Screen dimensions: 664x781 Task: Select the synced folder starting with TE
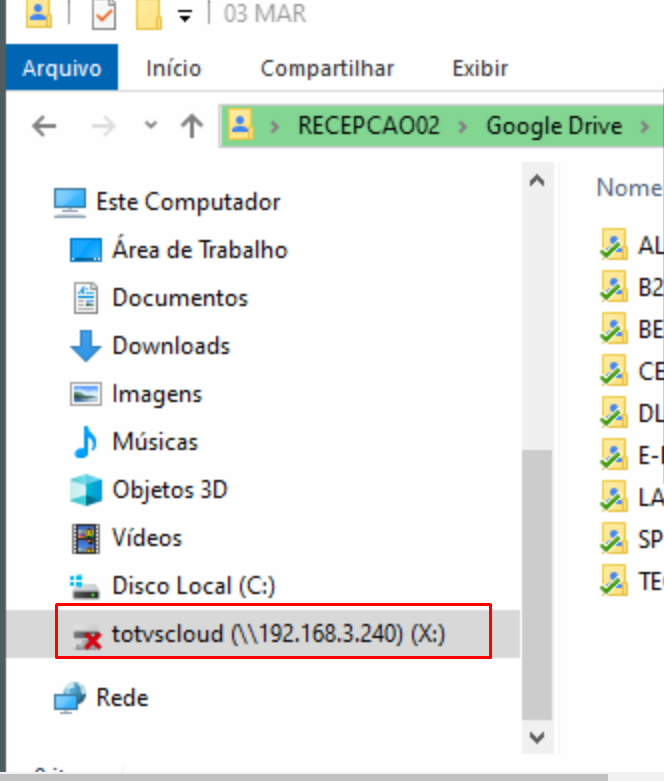point(632,581)
